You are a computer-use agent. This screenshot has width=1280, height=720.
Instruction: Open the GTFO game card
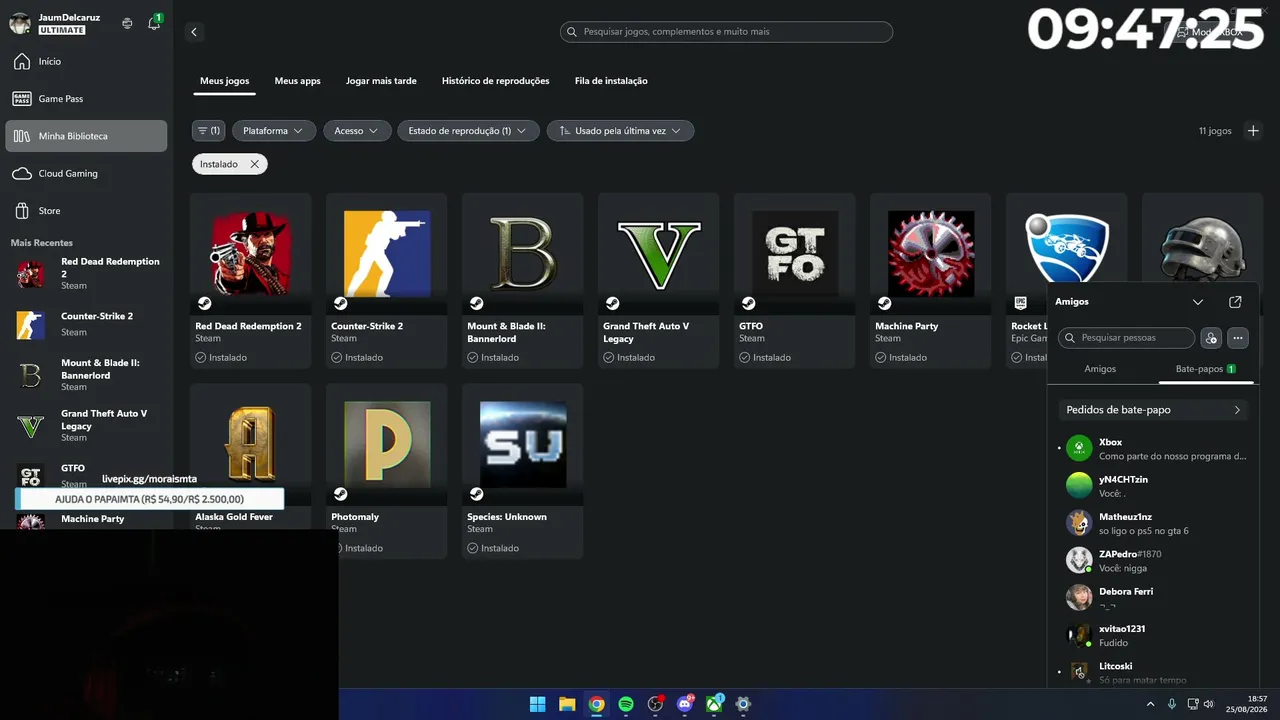pos(795,280)
